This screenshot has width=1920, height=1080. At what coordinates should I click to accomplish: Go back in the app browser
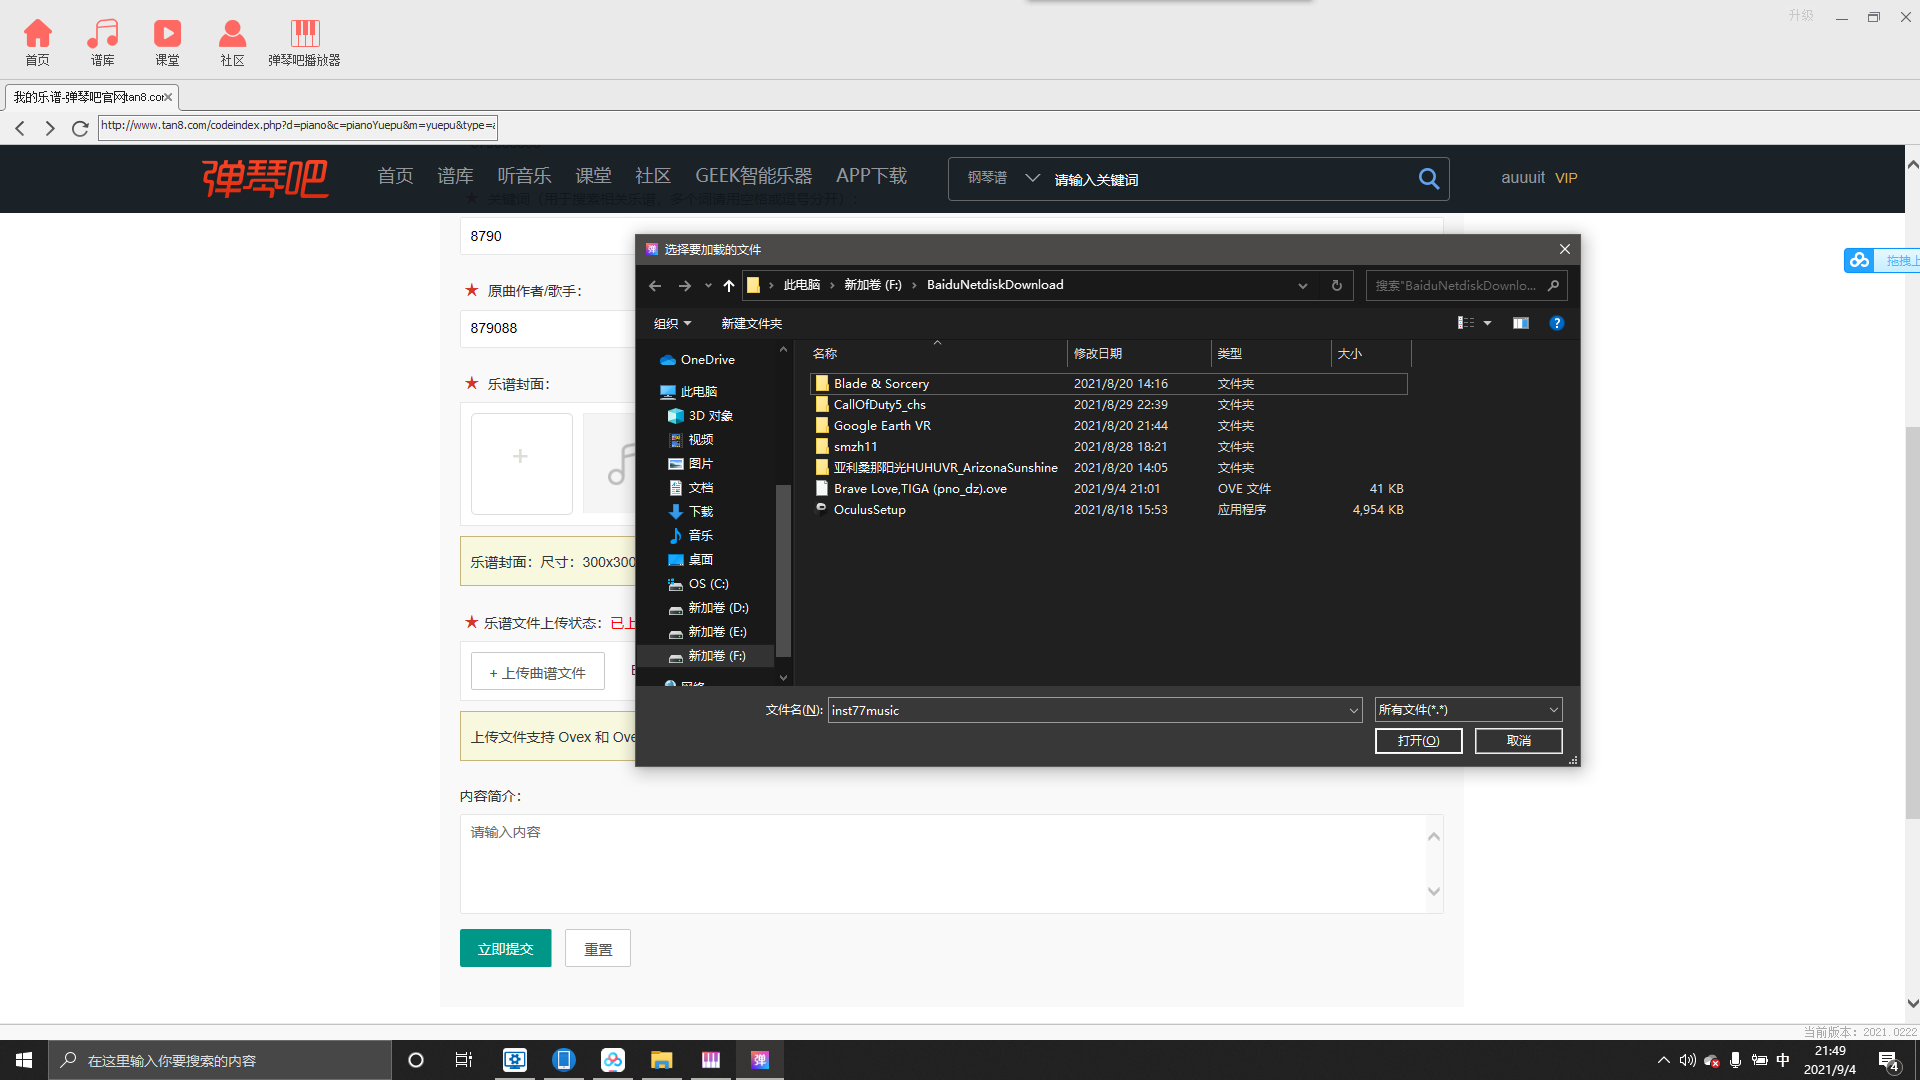[x=20, y=128]
